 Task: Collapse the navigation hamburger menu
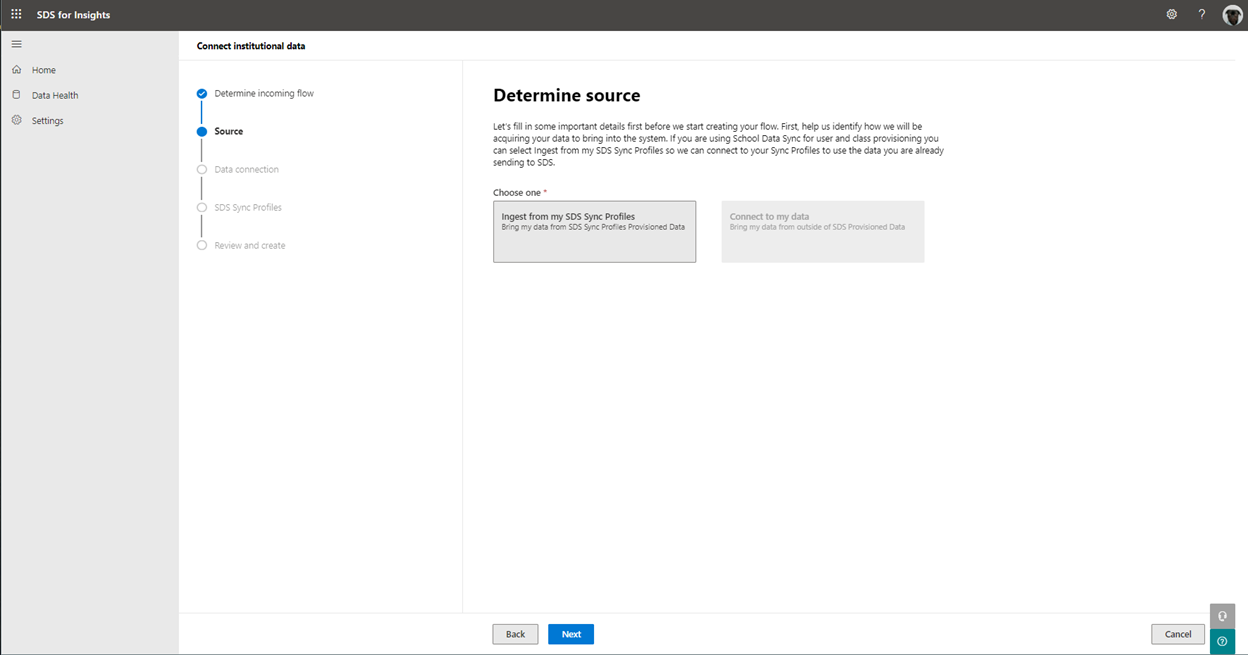(16, 44)
